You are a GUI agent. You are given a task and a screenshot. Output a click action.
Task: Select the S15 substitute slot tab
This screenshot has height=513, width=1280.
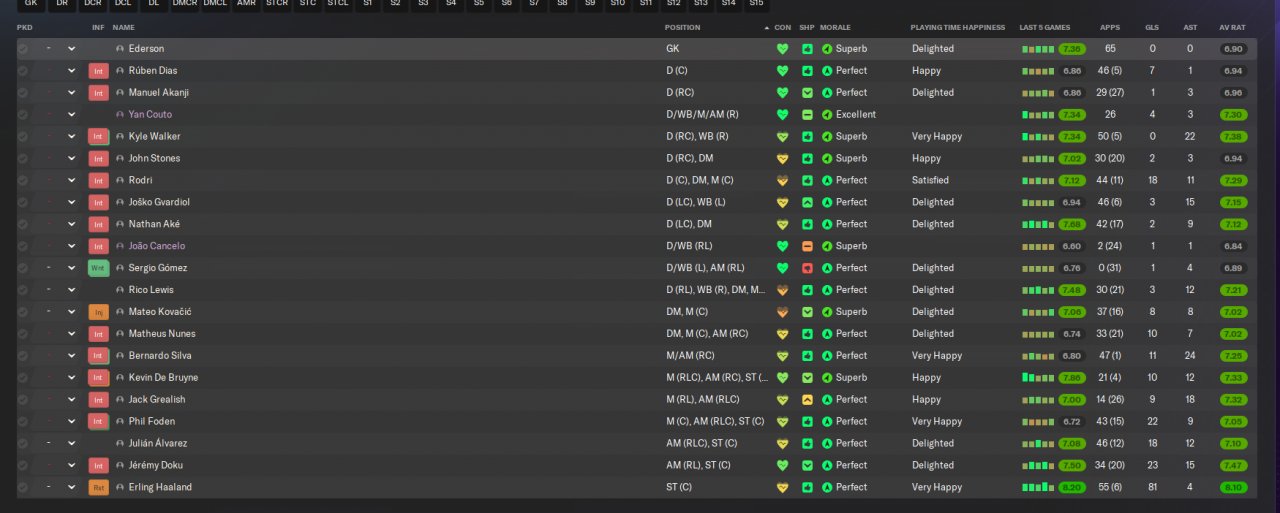755,5
